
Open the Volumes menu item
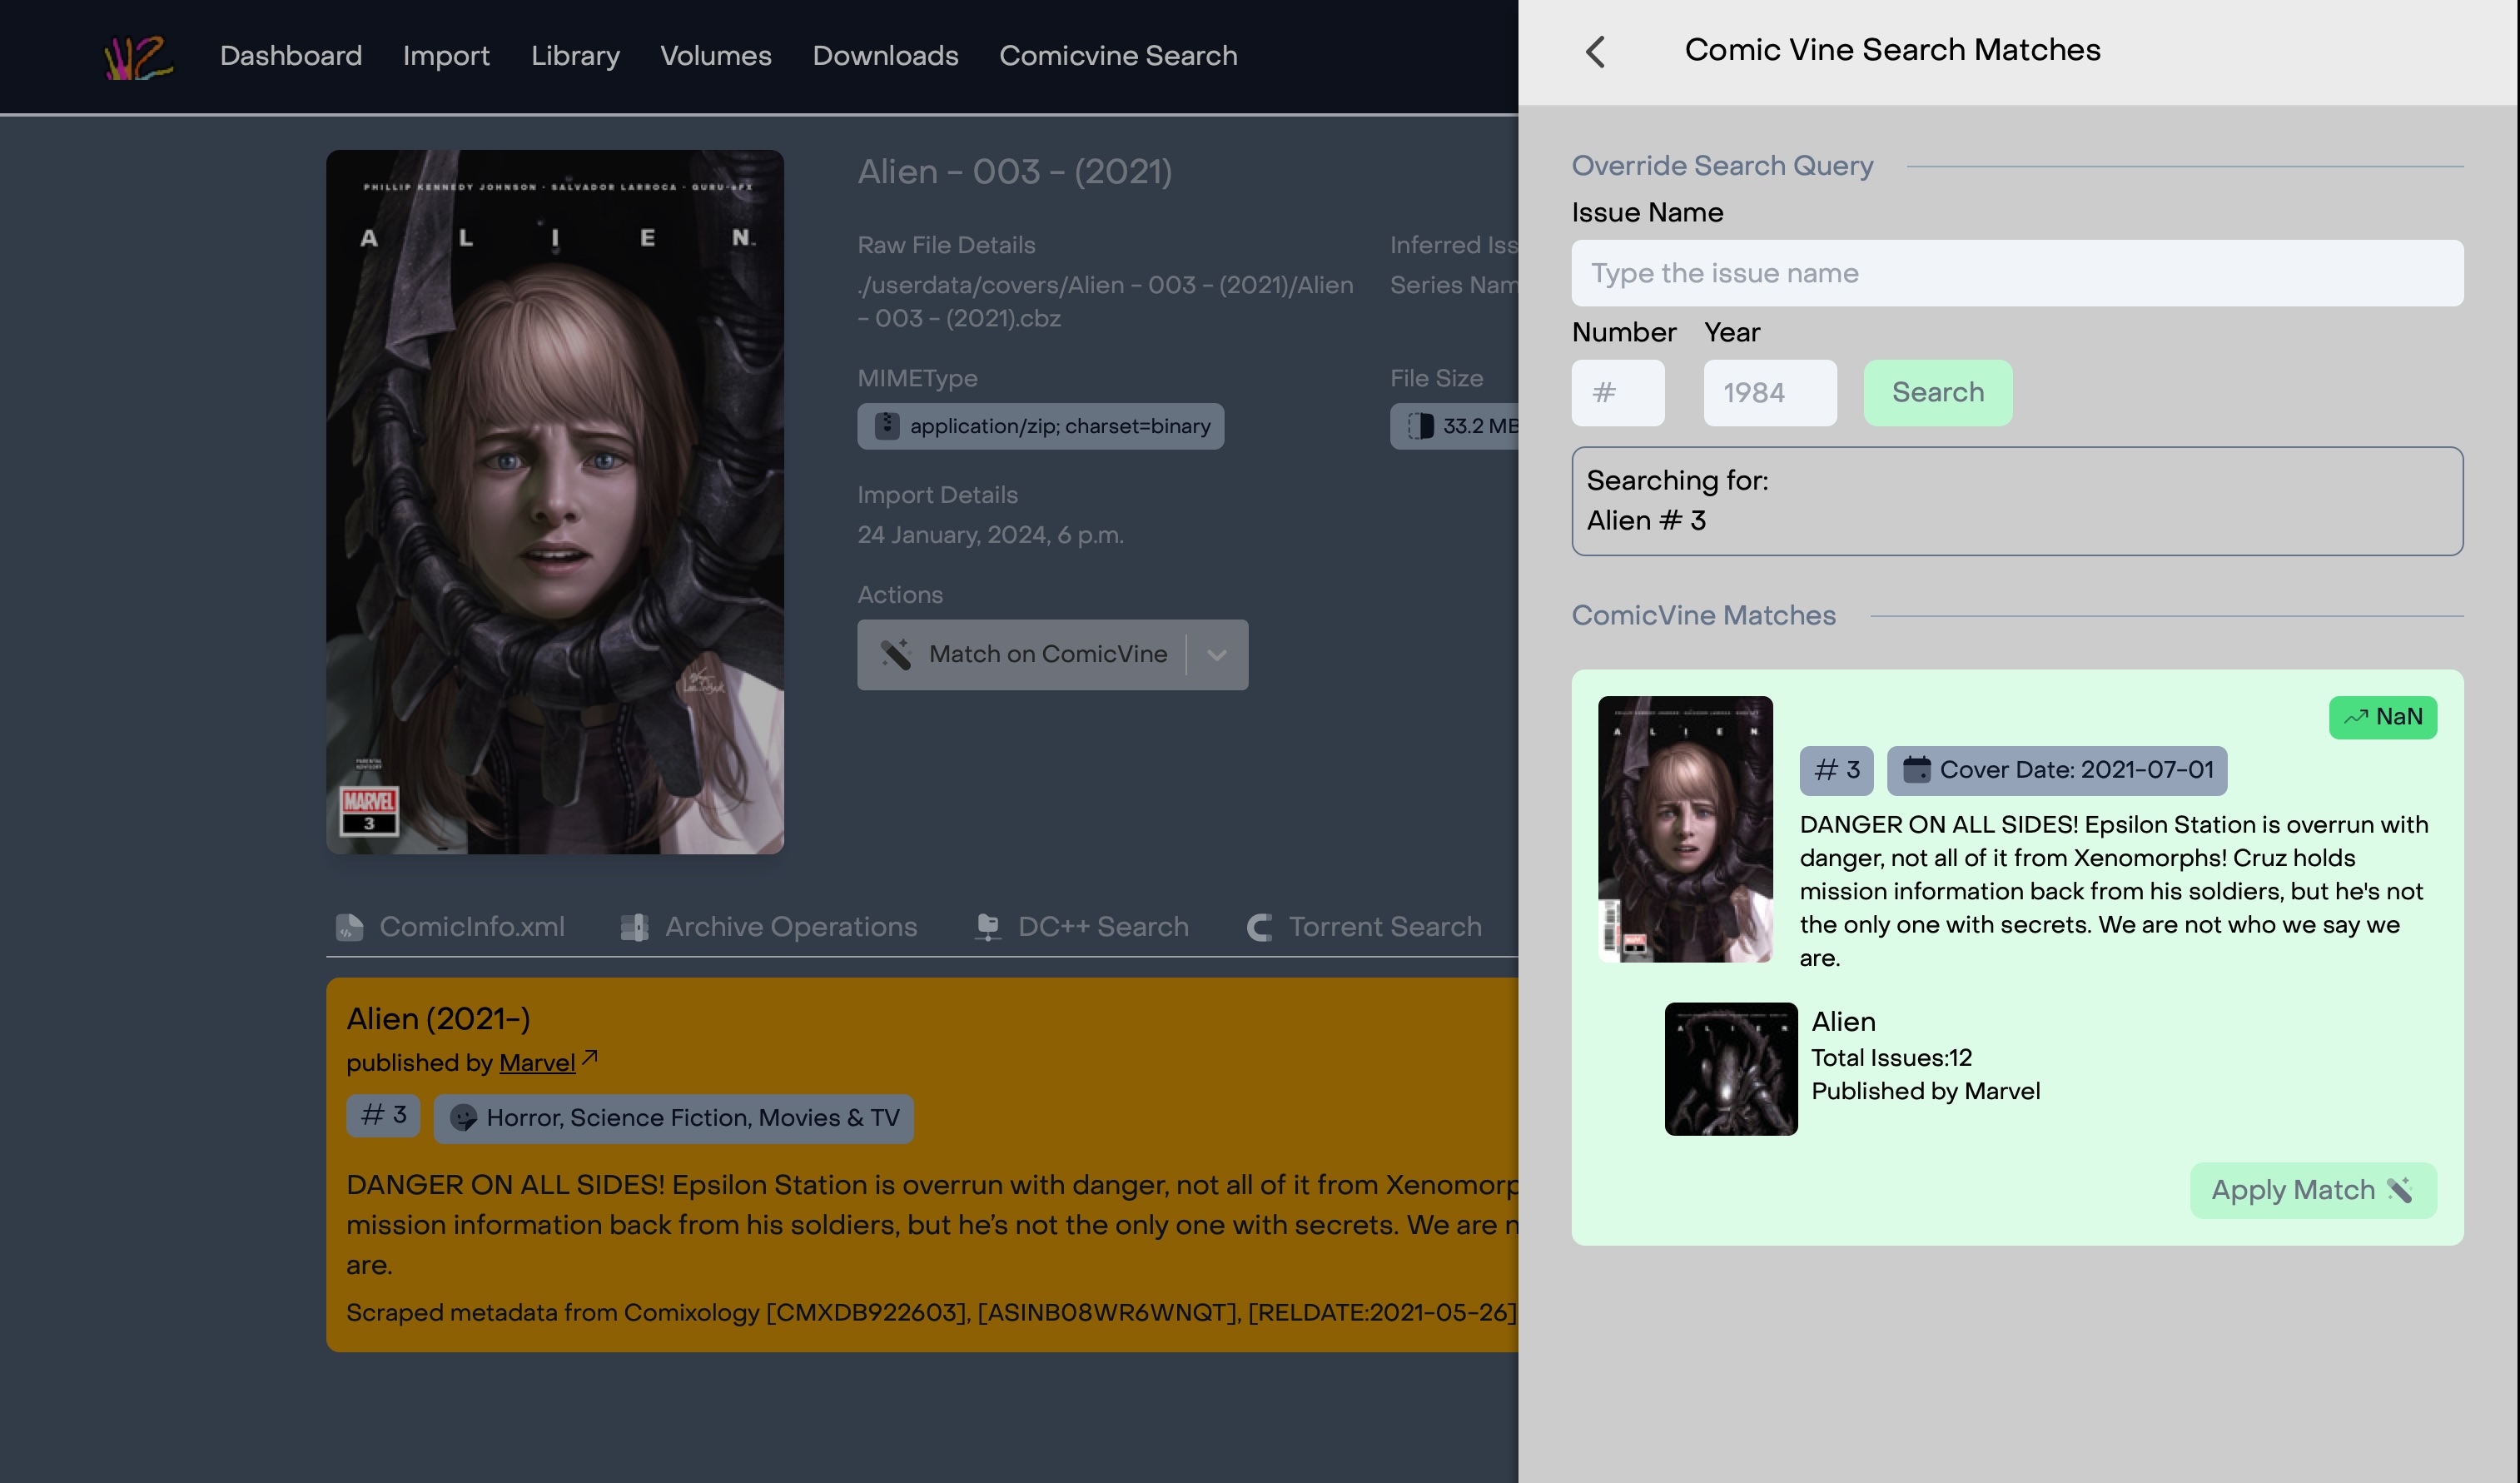715,56
